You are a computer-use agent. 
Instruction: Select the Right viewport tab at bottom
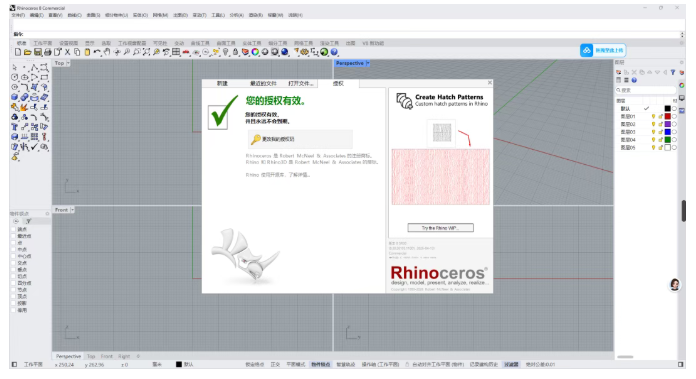[124, 356]
